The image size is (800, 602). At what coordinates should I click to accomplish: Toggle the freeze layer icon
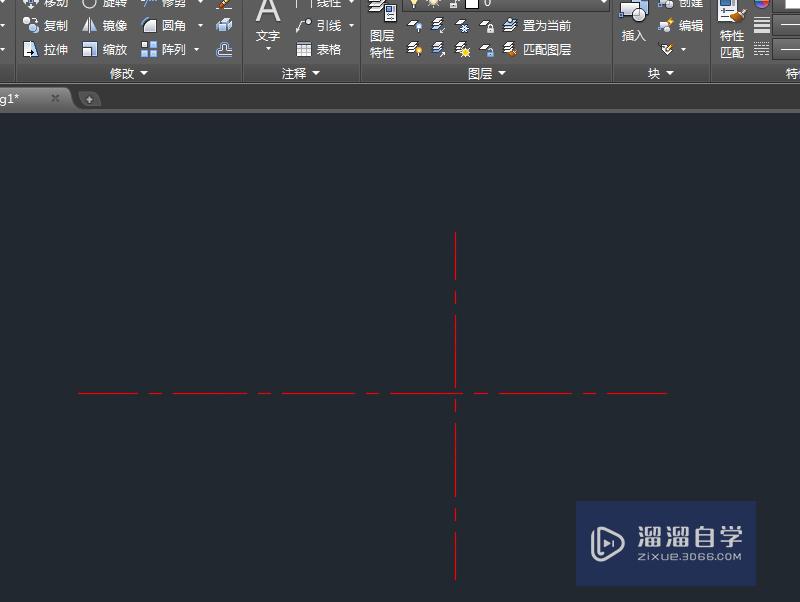coord(461,27)
